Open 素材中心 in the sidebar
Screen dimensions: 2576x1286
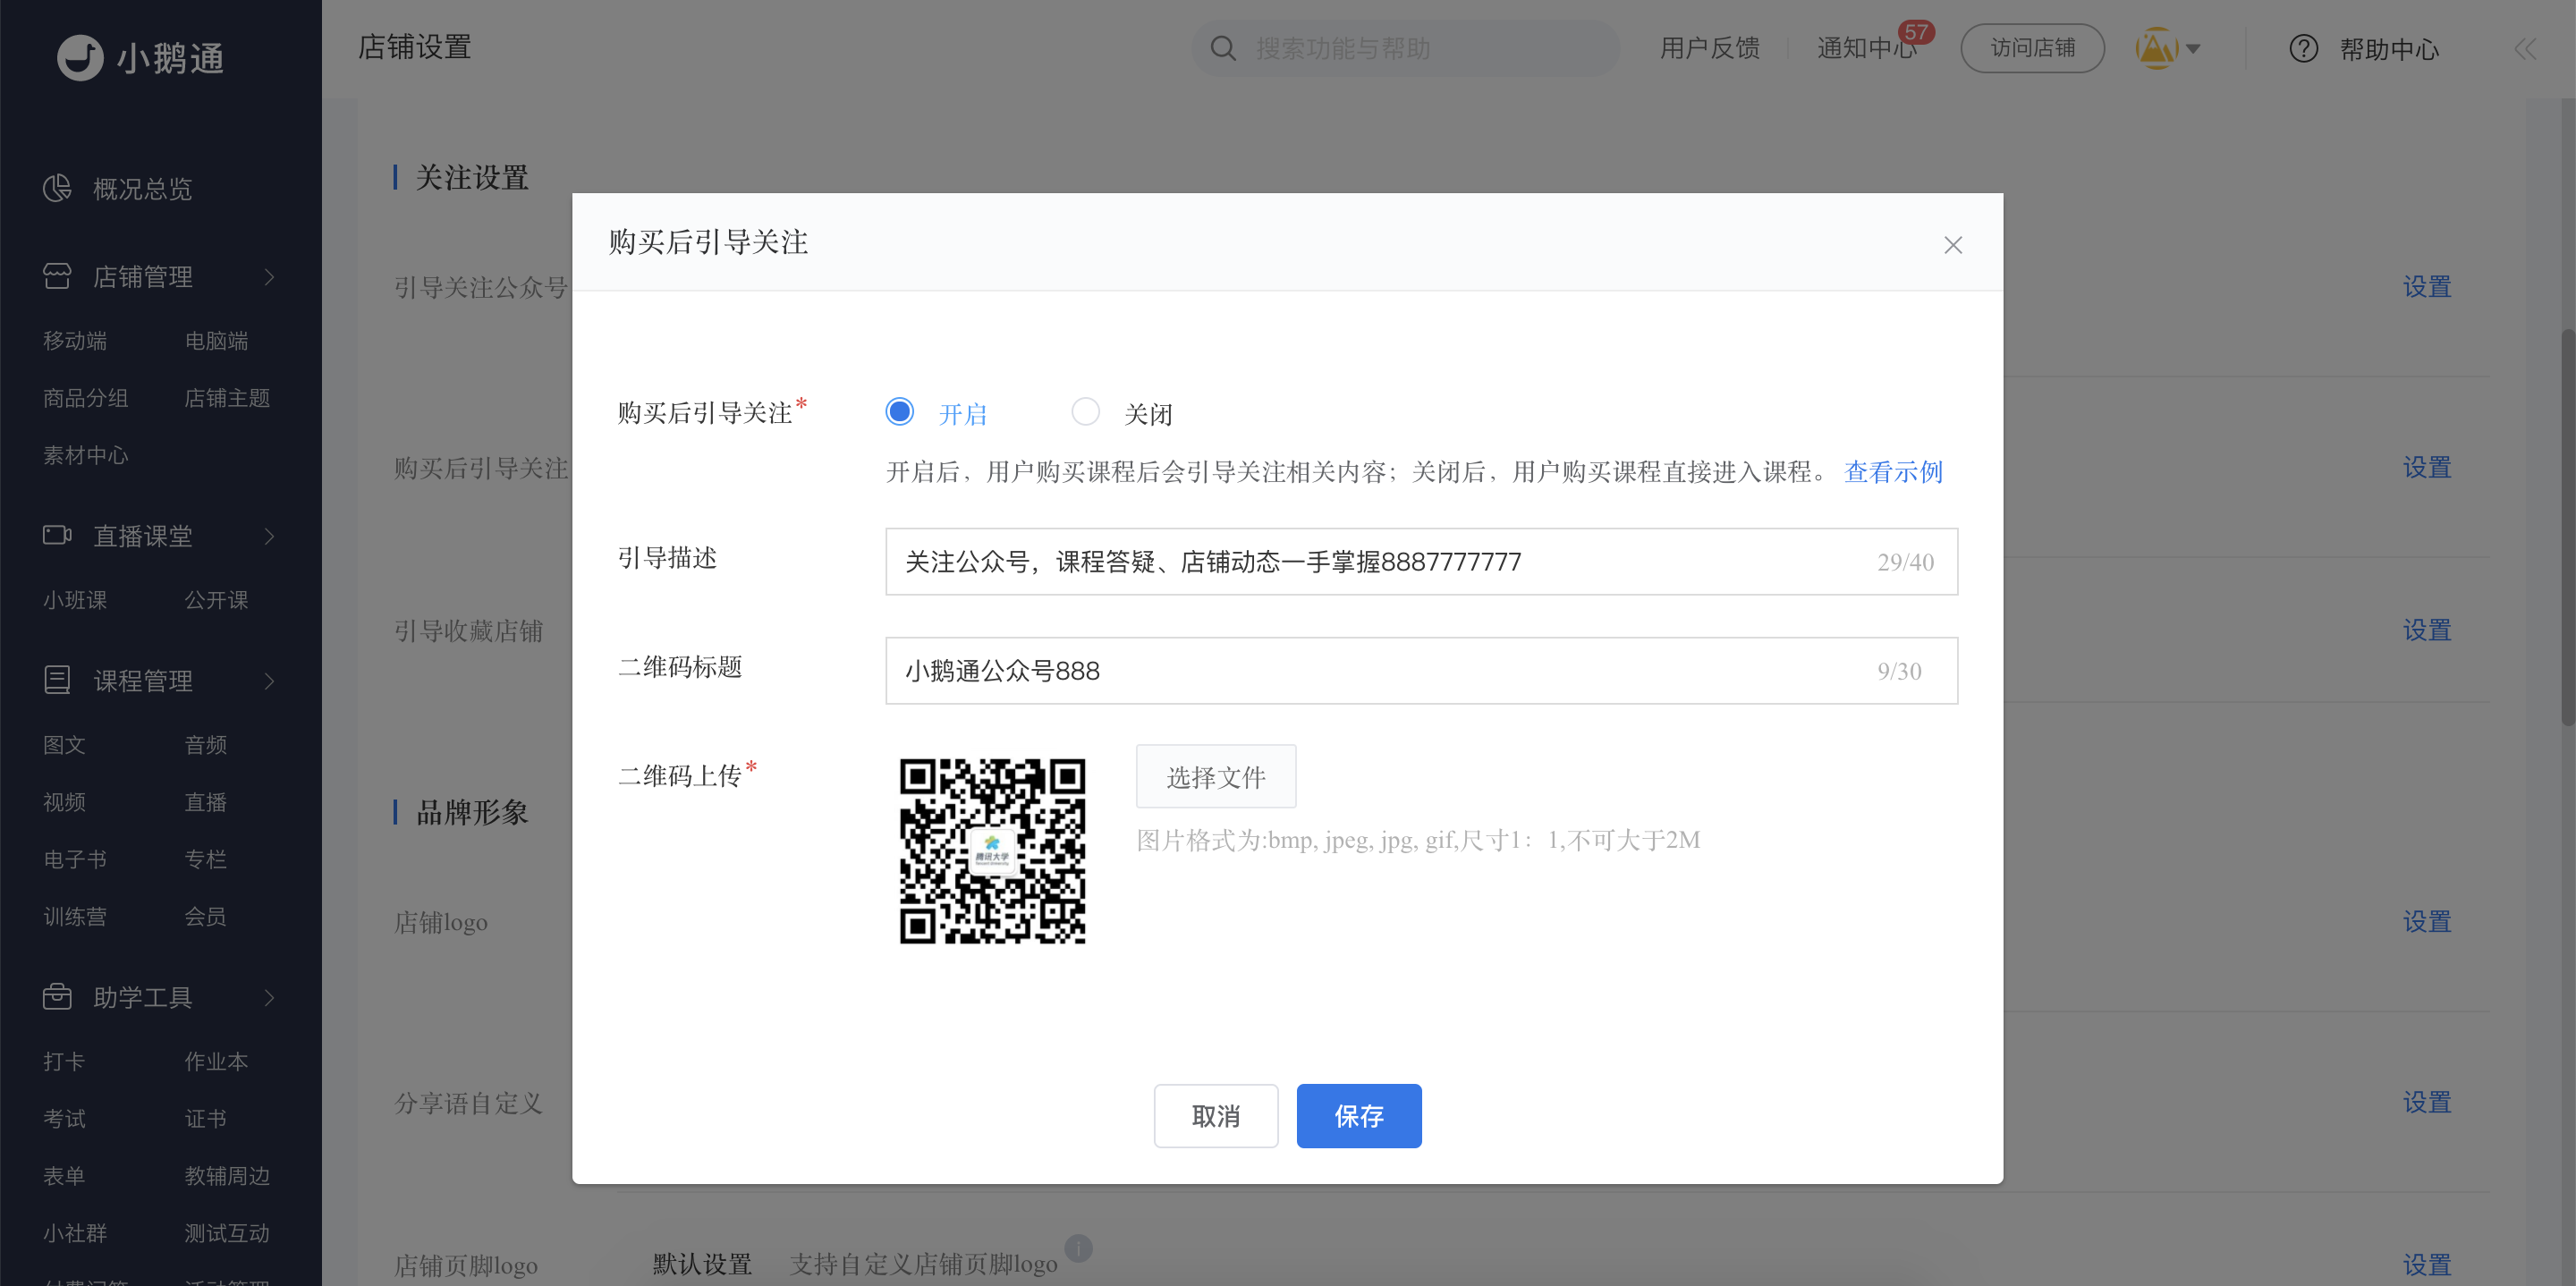click(x=86, y=455)
